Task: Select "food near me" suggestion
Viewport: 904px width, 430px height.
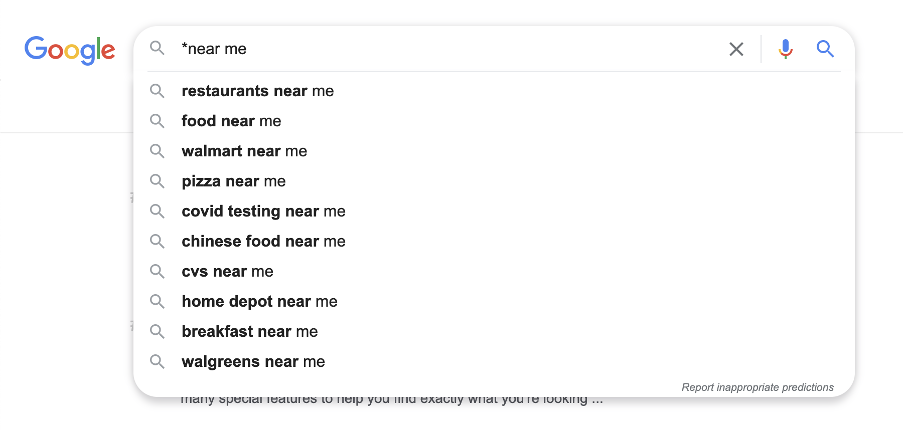Action: tap(494, 121)
